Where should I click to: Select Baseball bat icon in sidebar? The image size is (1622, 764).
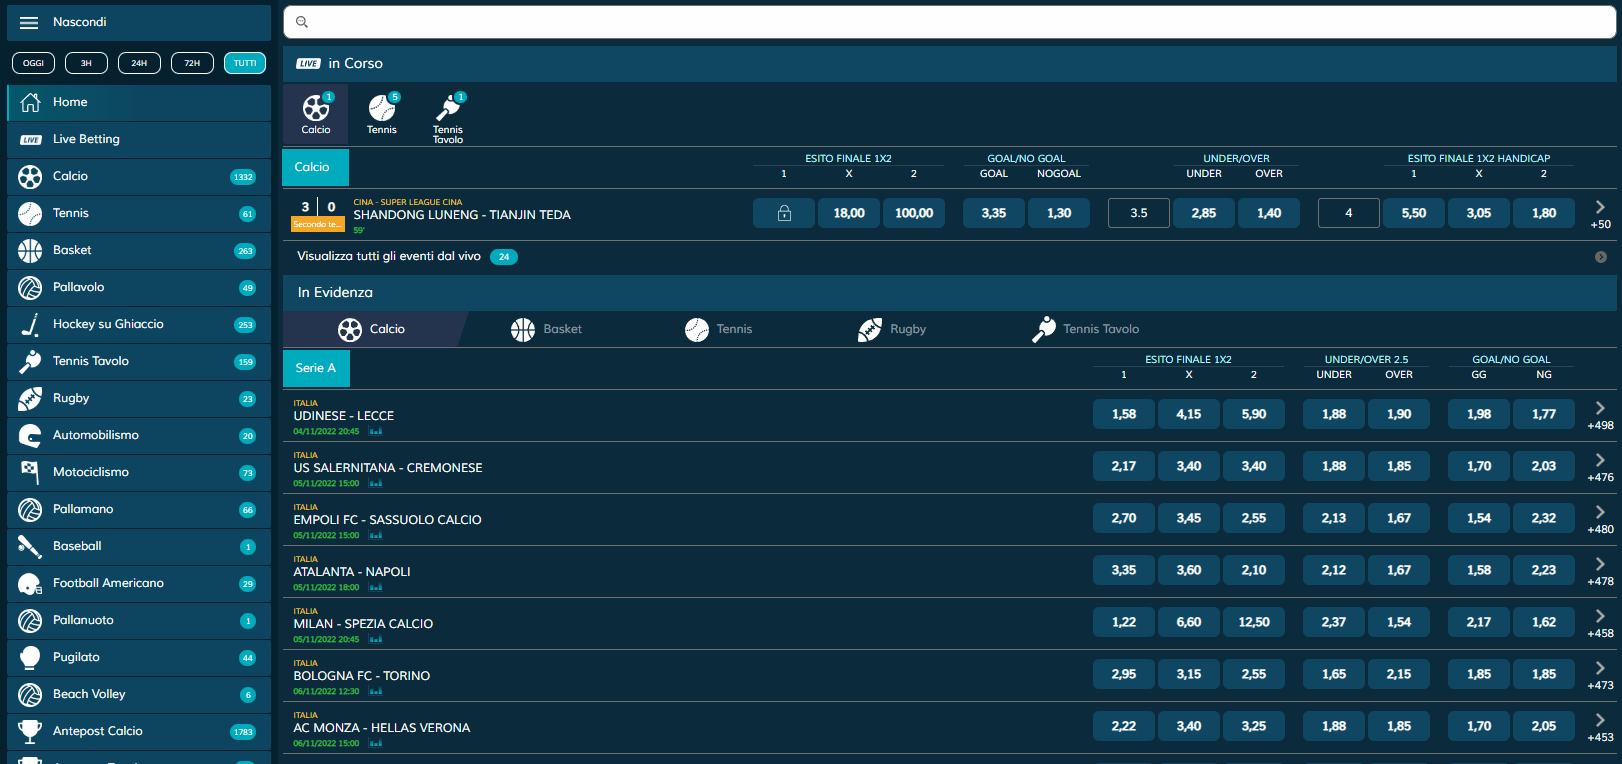[30, 547]
